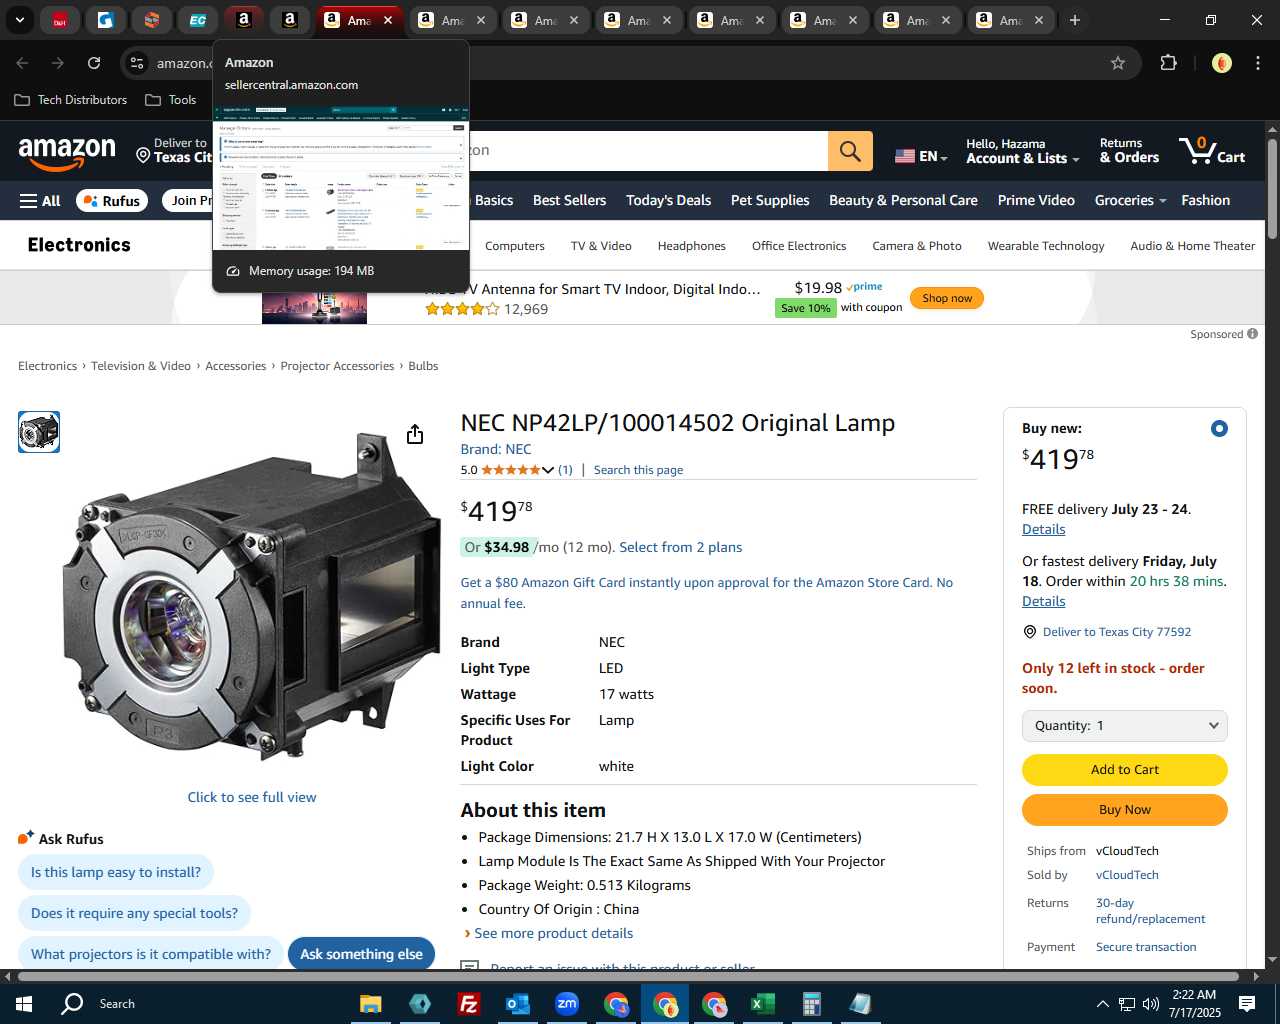This screenshot has height=1024, width=1280.
Task: Open the Quantity dropdown
Action: click(1124, 726)
